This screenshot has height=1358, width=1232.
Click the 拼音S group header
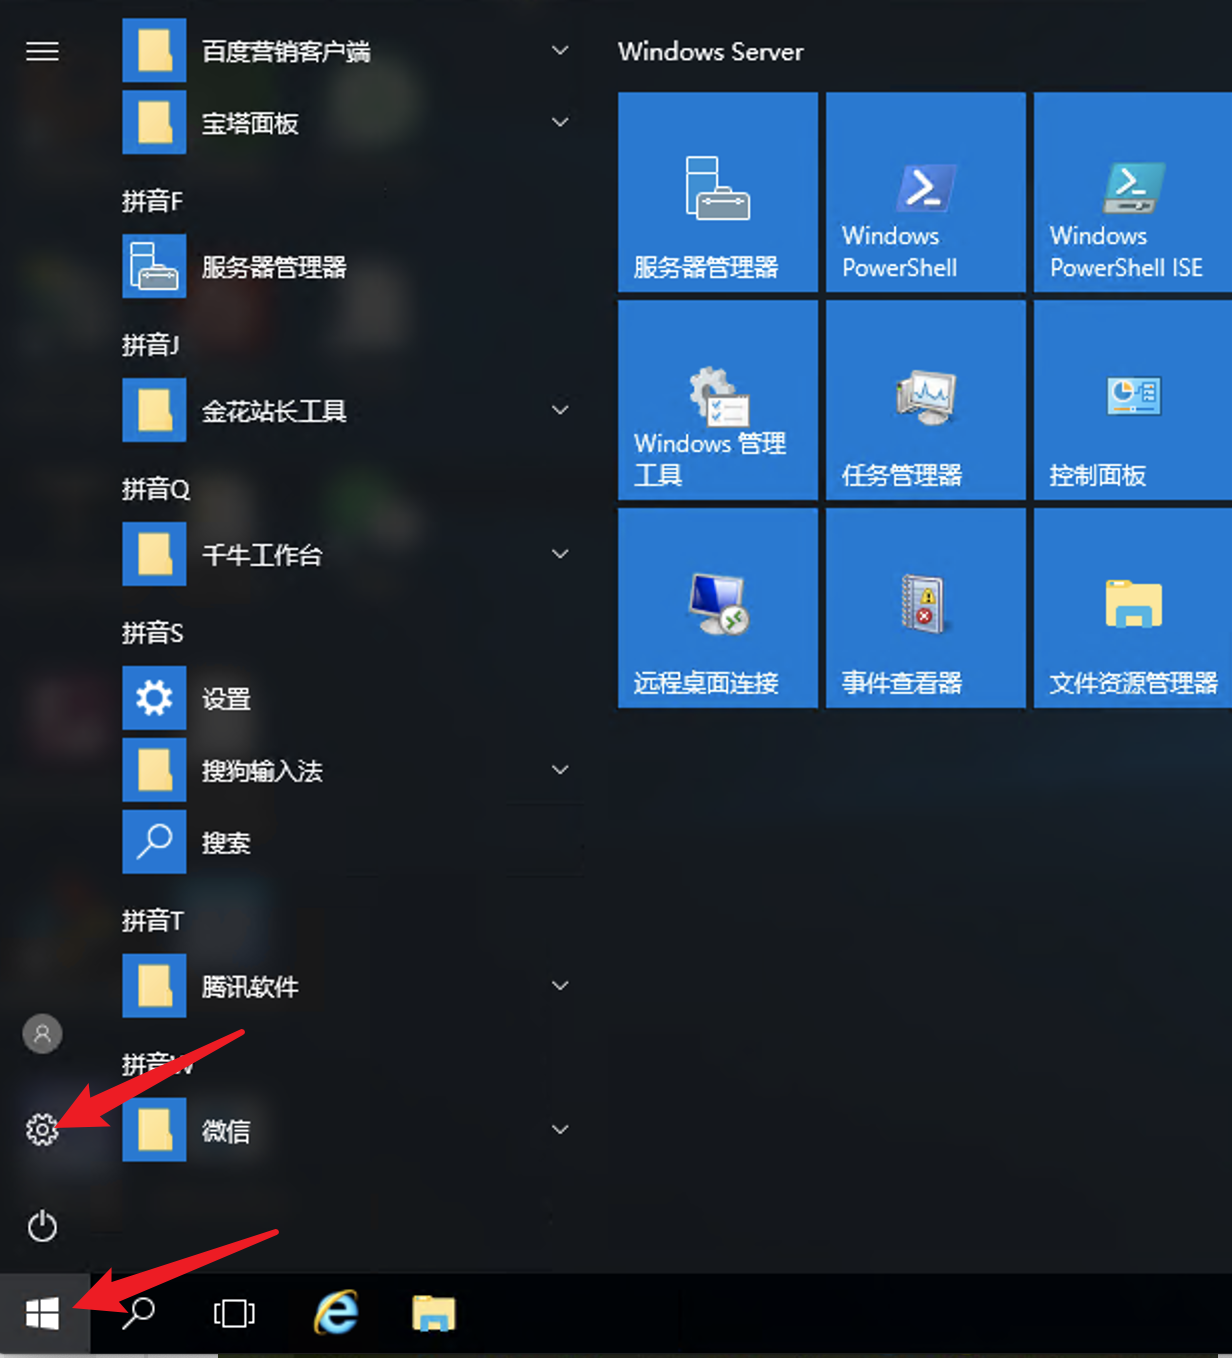click(153, 633)
